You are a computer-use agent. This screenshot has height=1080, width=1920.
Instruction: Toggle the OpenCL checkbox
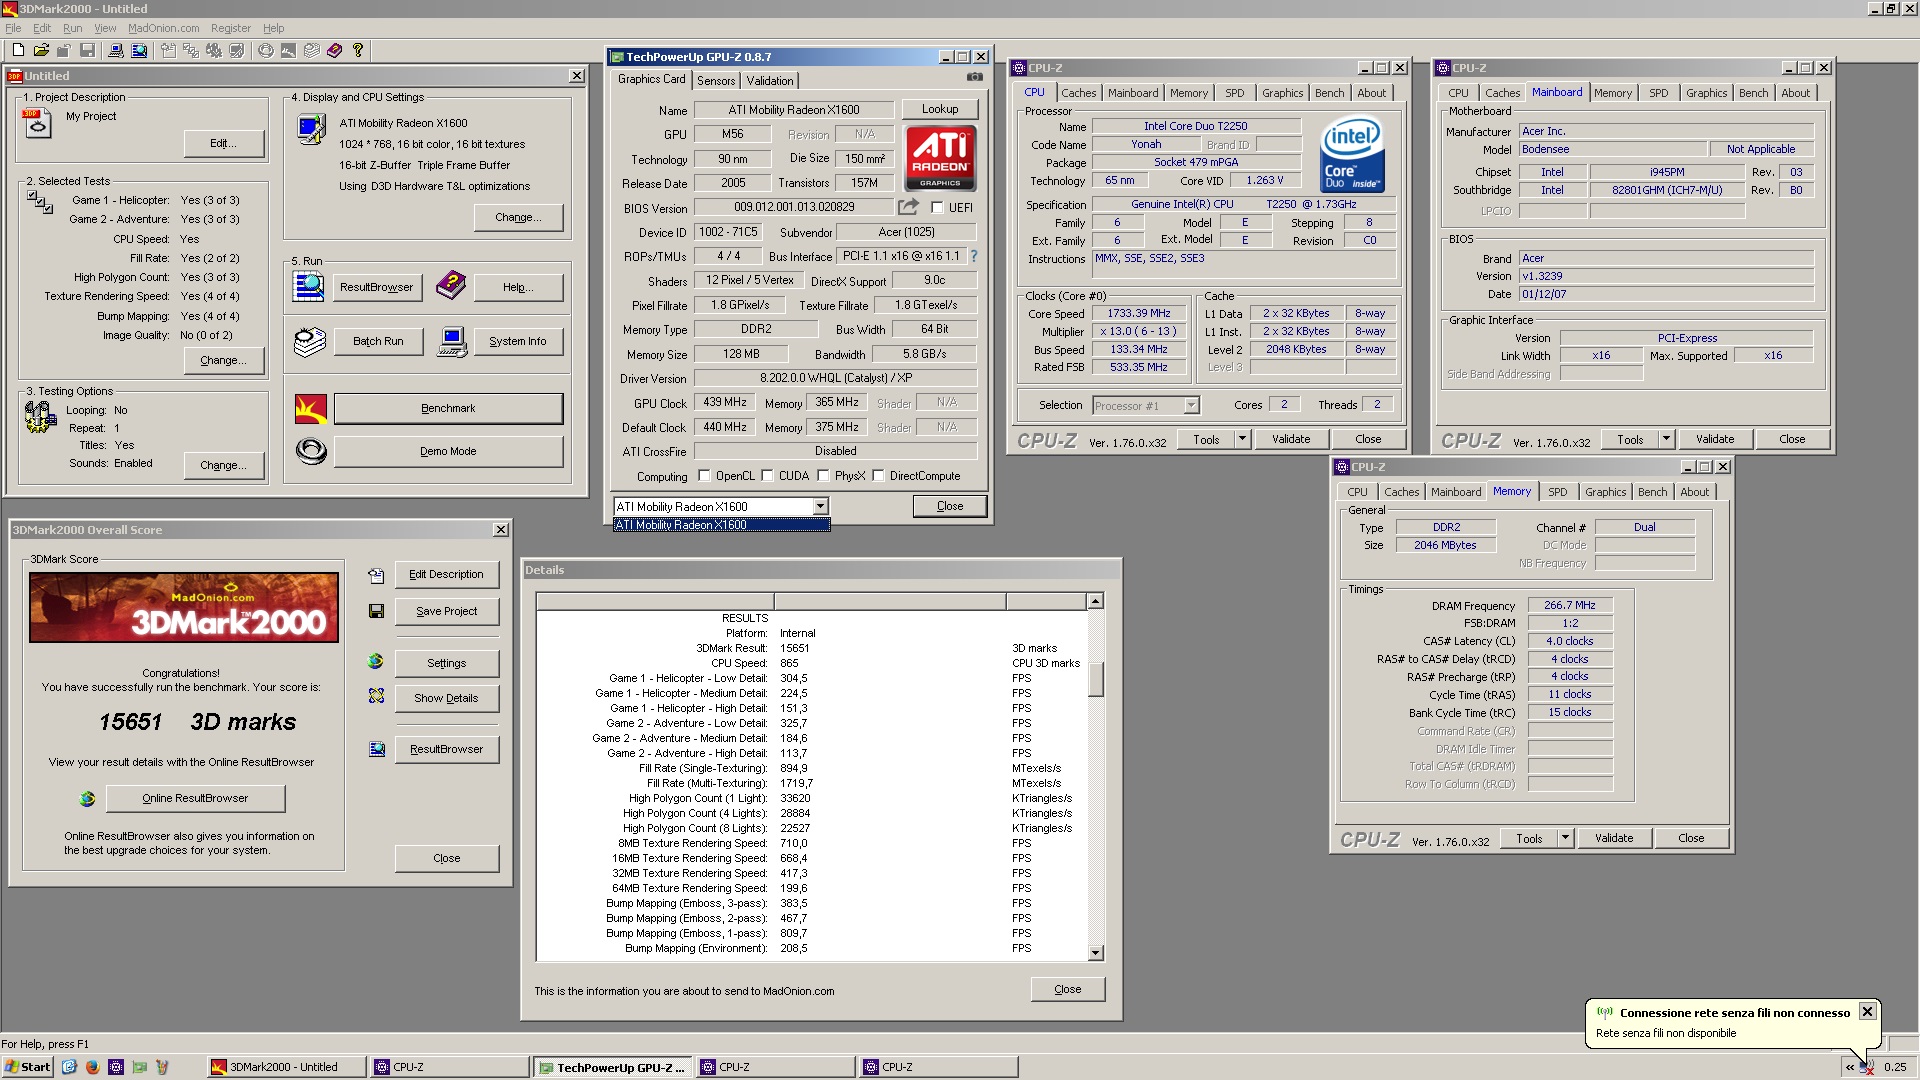pos(704,476)
